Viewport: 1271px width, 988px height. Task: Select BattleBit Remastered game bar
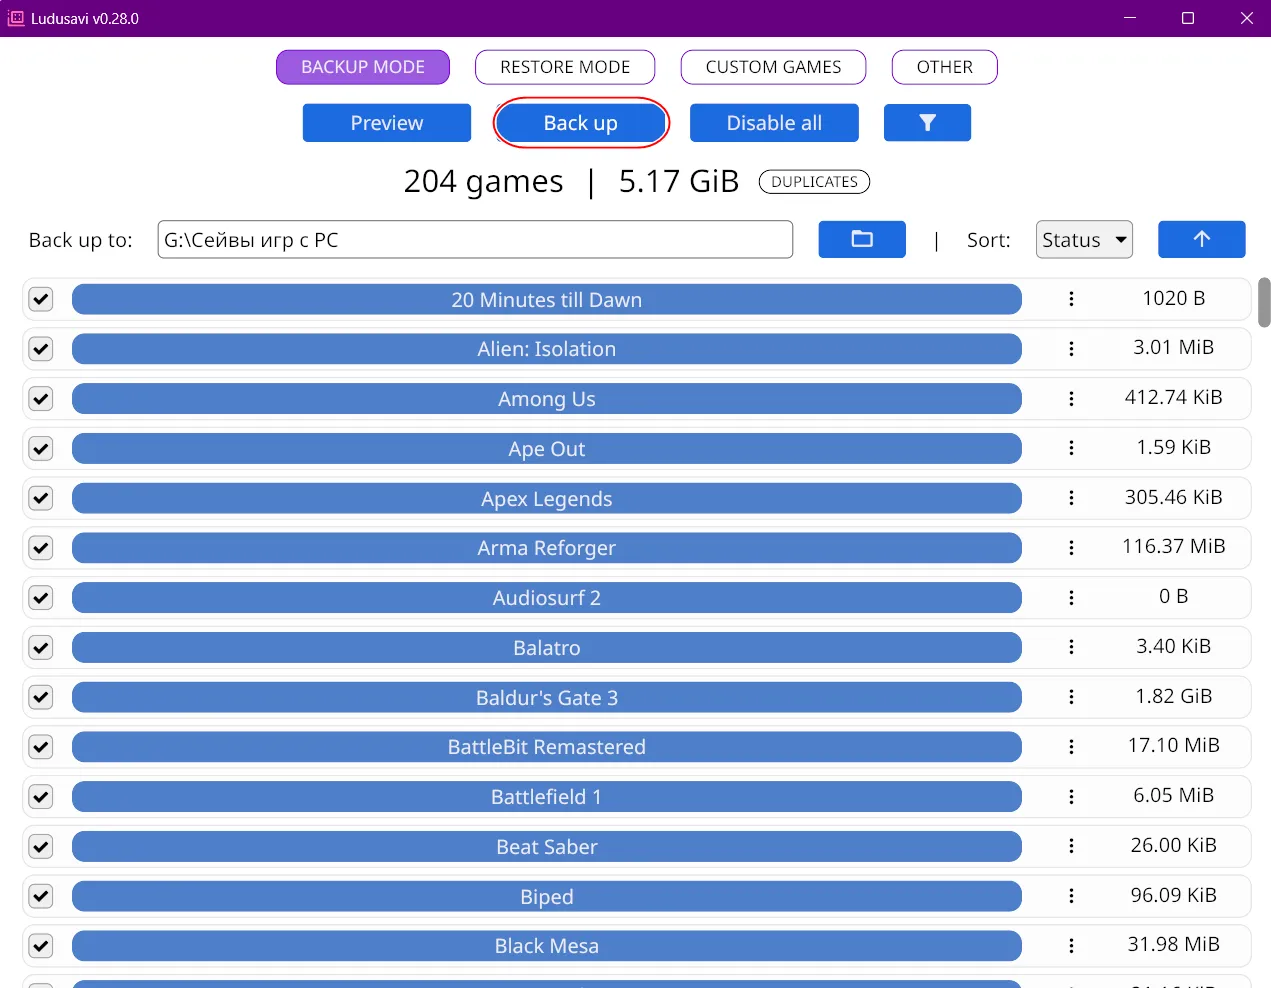547,747
